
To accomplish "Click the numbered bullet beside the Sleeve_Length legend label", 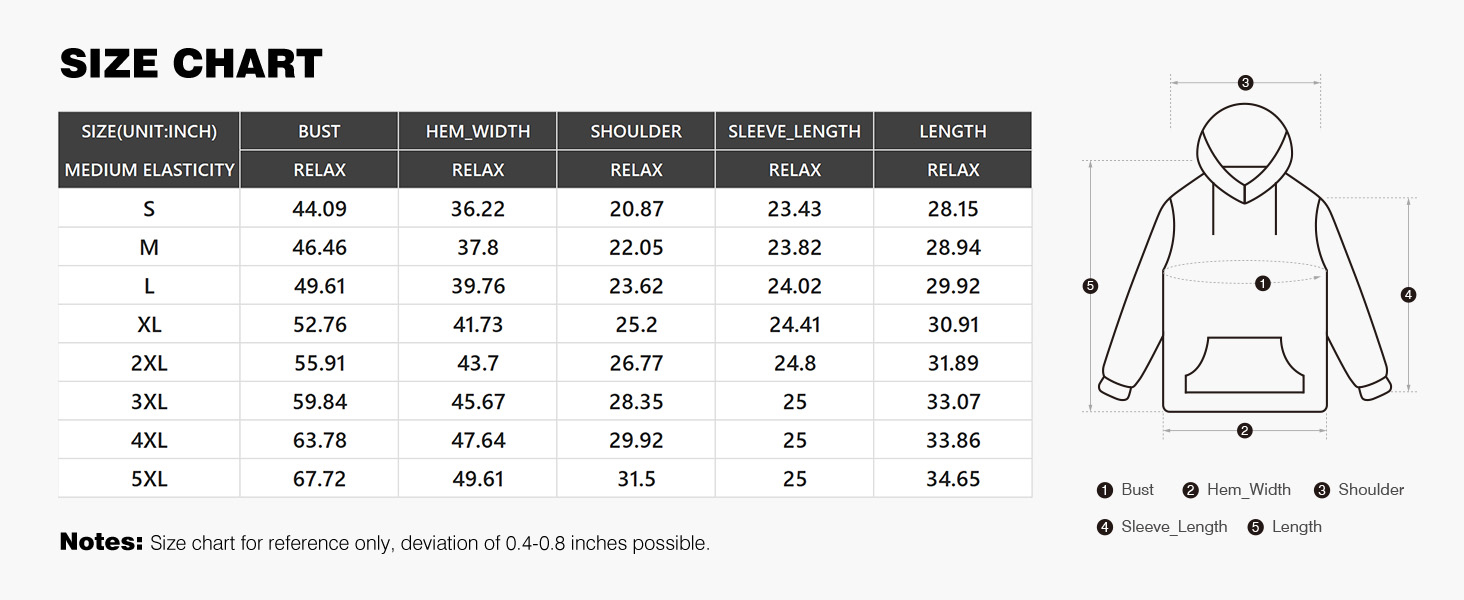I will click(x=1105, y=527).
